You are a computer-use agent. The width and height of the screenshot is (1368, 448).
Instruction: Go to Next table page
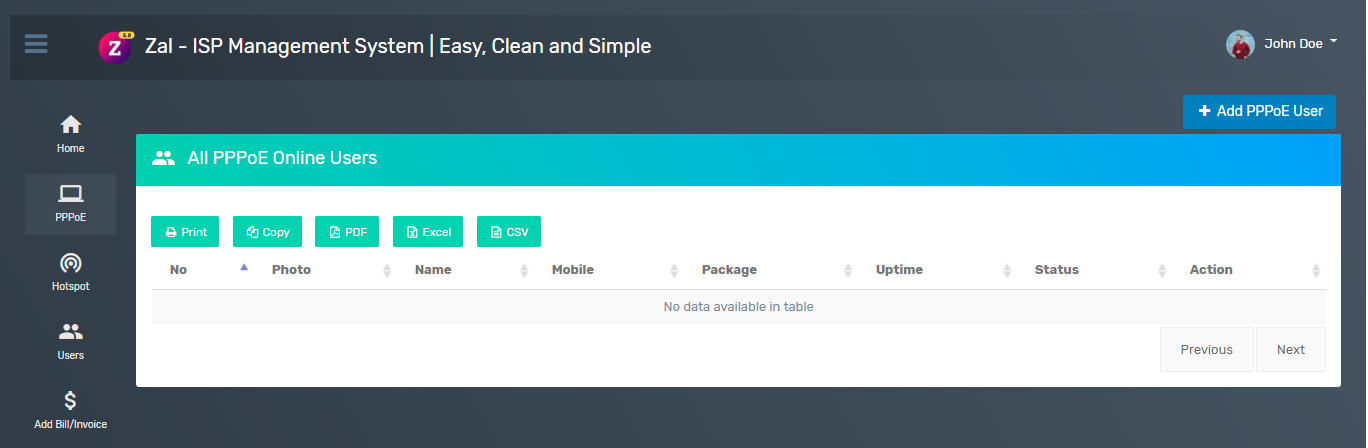pyautogui.click(x=1291, y=349)
